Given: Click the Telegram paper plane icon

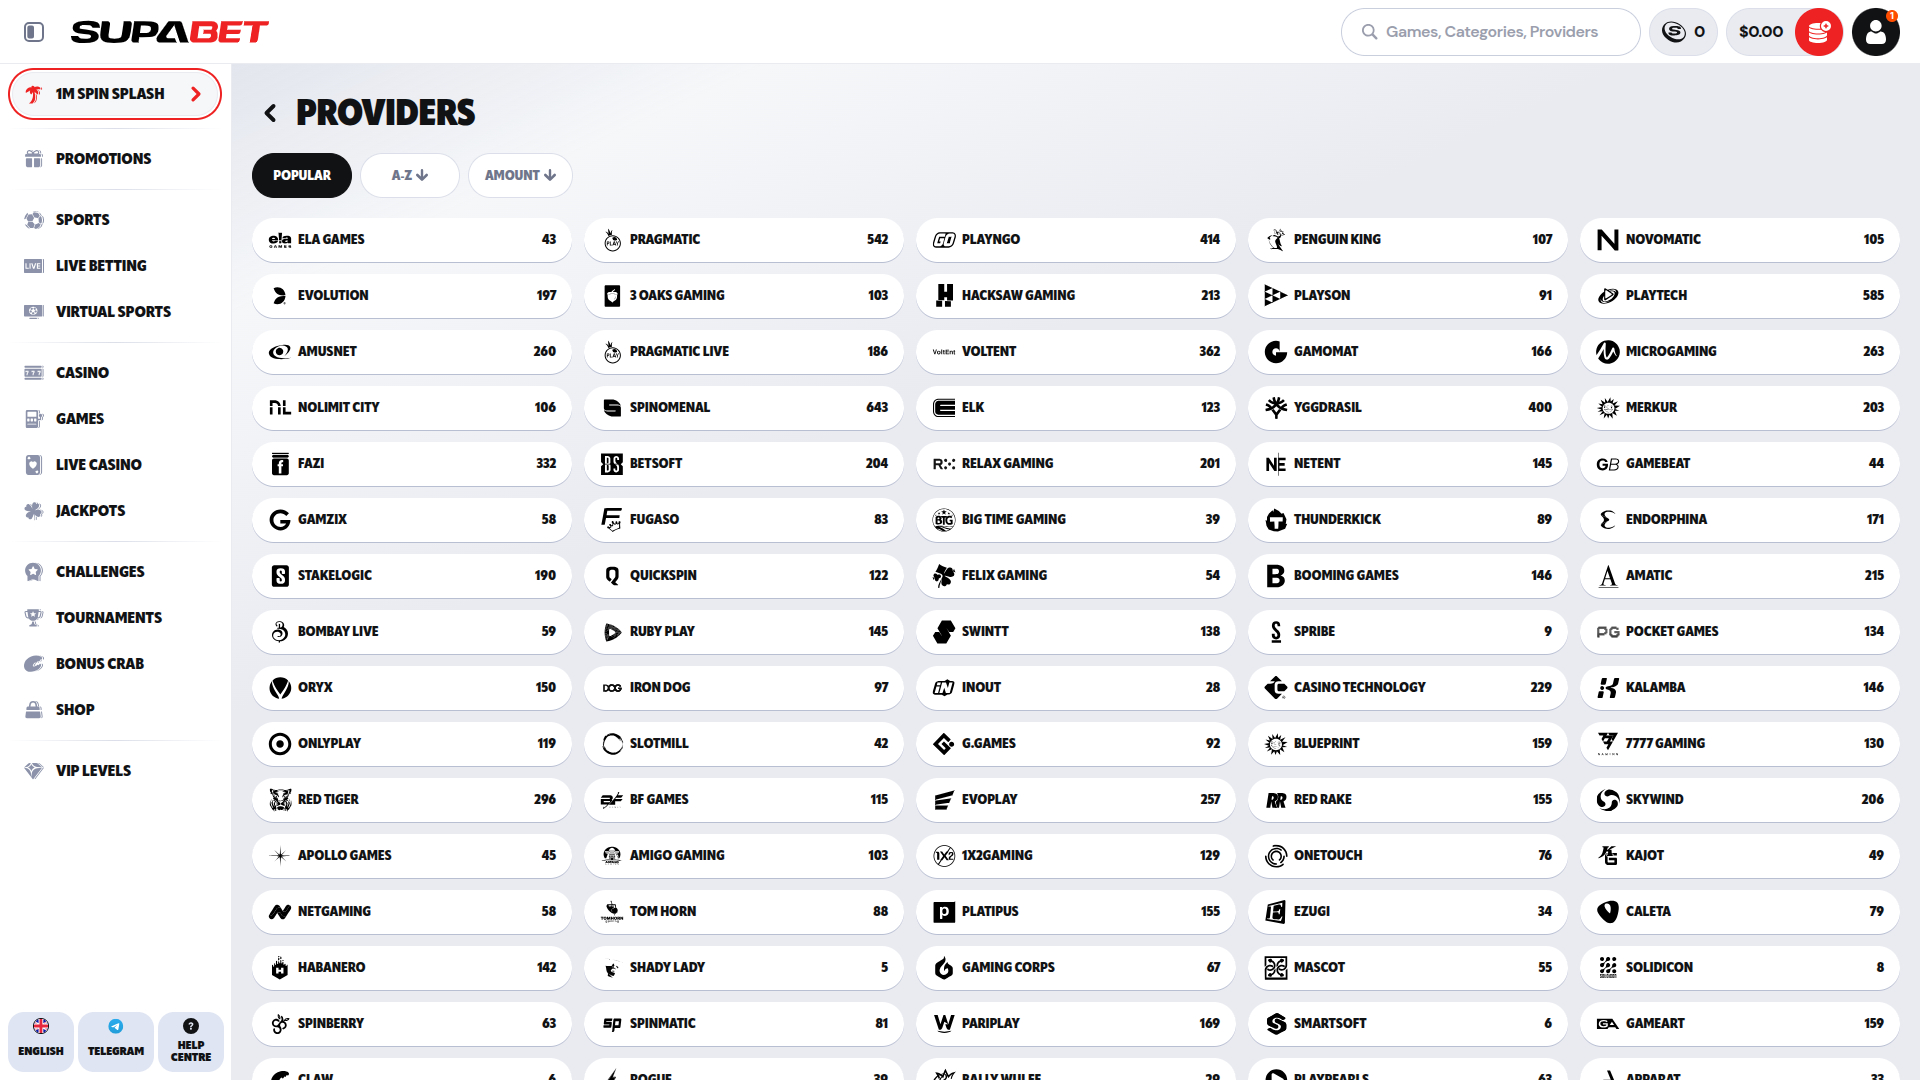Looking at the screenshot, I should [x=116, y=1027].
